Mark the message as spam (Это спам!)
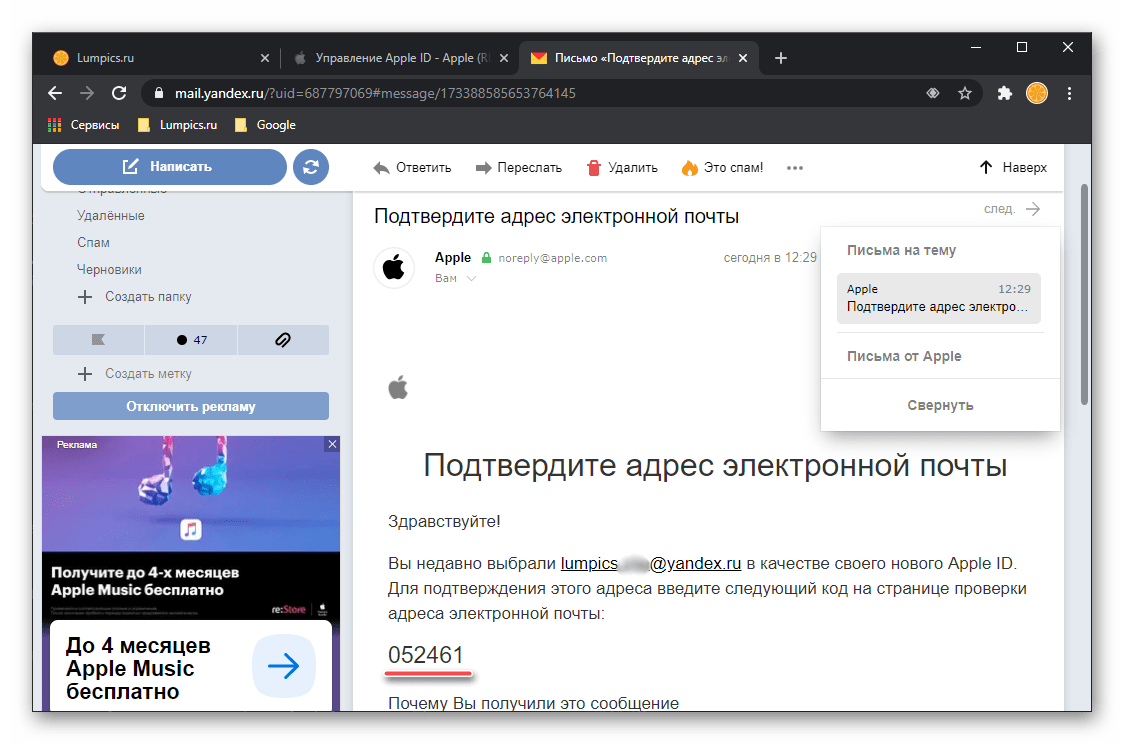 [722, 168]
